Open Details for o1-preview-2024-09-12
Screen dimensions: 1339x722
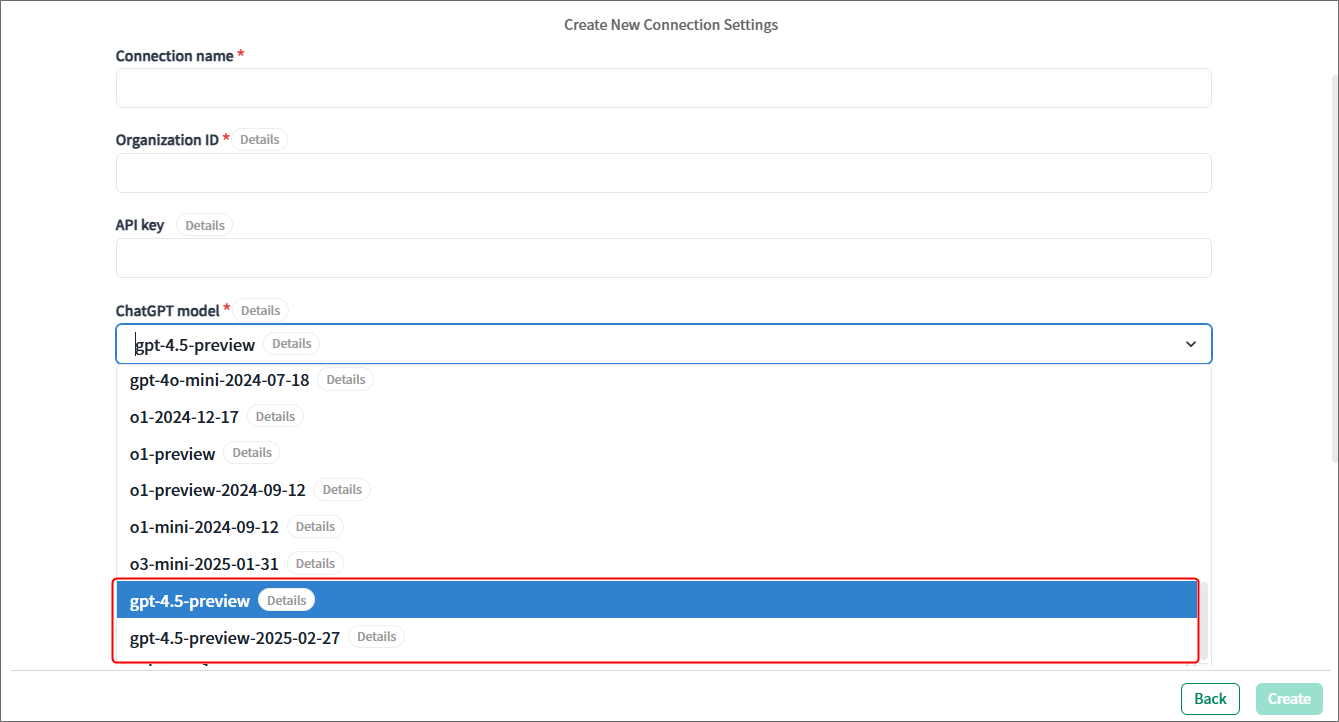(342, 489)
